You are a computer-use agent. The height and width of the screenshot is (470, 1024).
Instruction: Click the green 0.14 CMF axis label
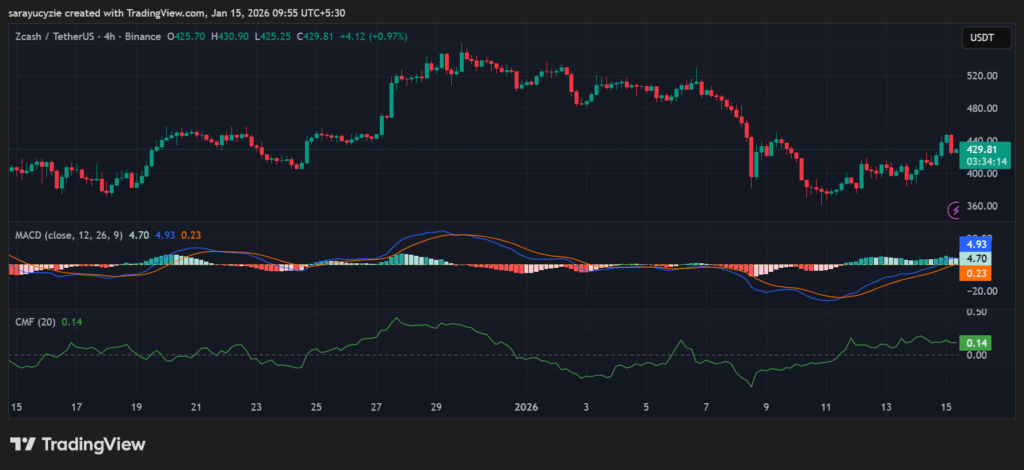[975, 342]
